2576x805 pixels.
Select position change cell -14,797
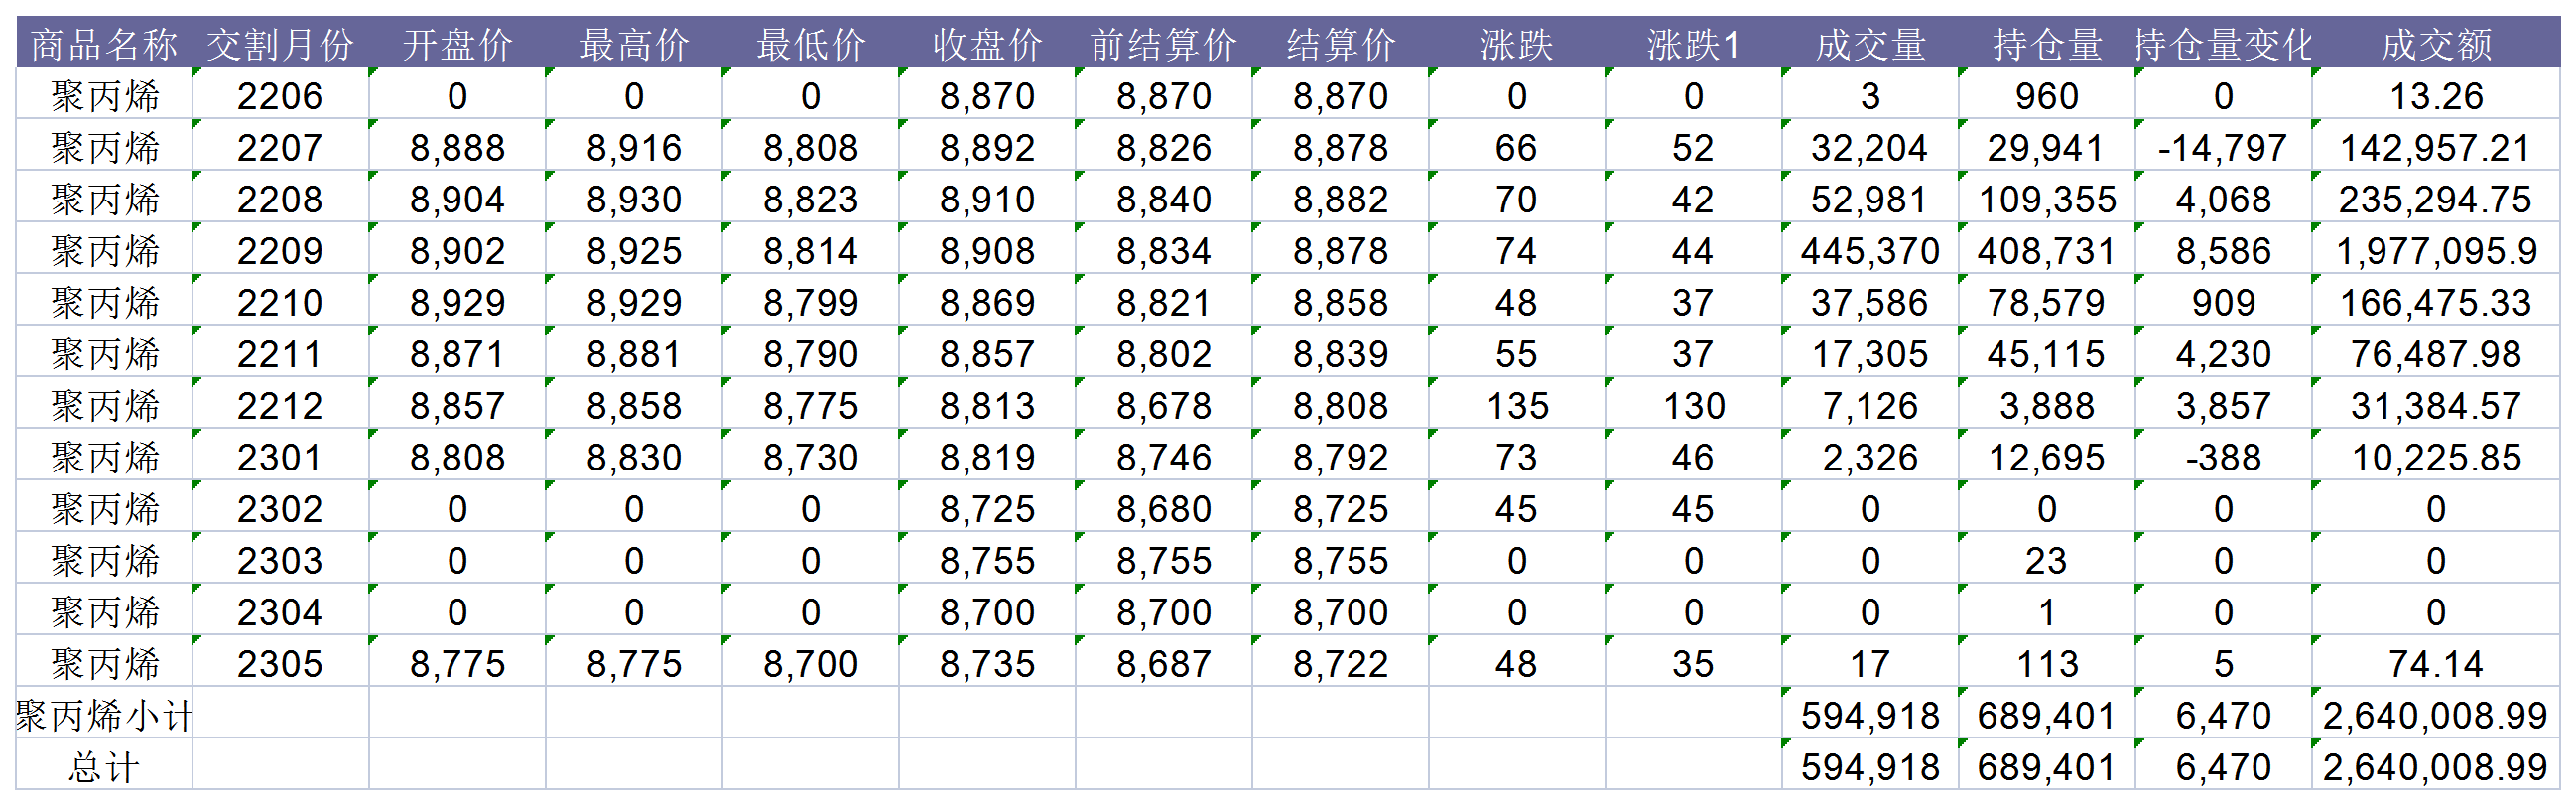pyautogui.click(x=2222, y=148)
